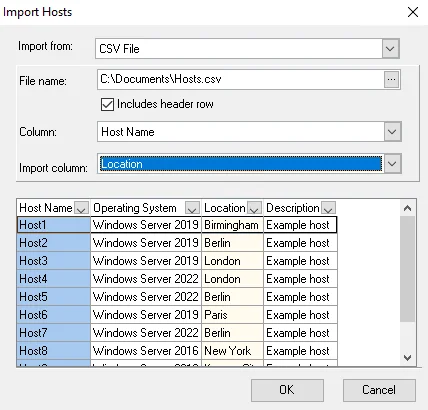Click Windows Server 2016 cell in Host8 row
428x410 pixels.
[146, 351]
